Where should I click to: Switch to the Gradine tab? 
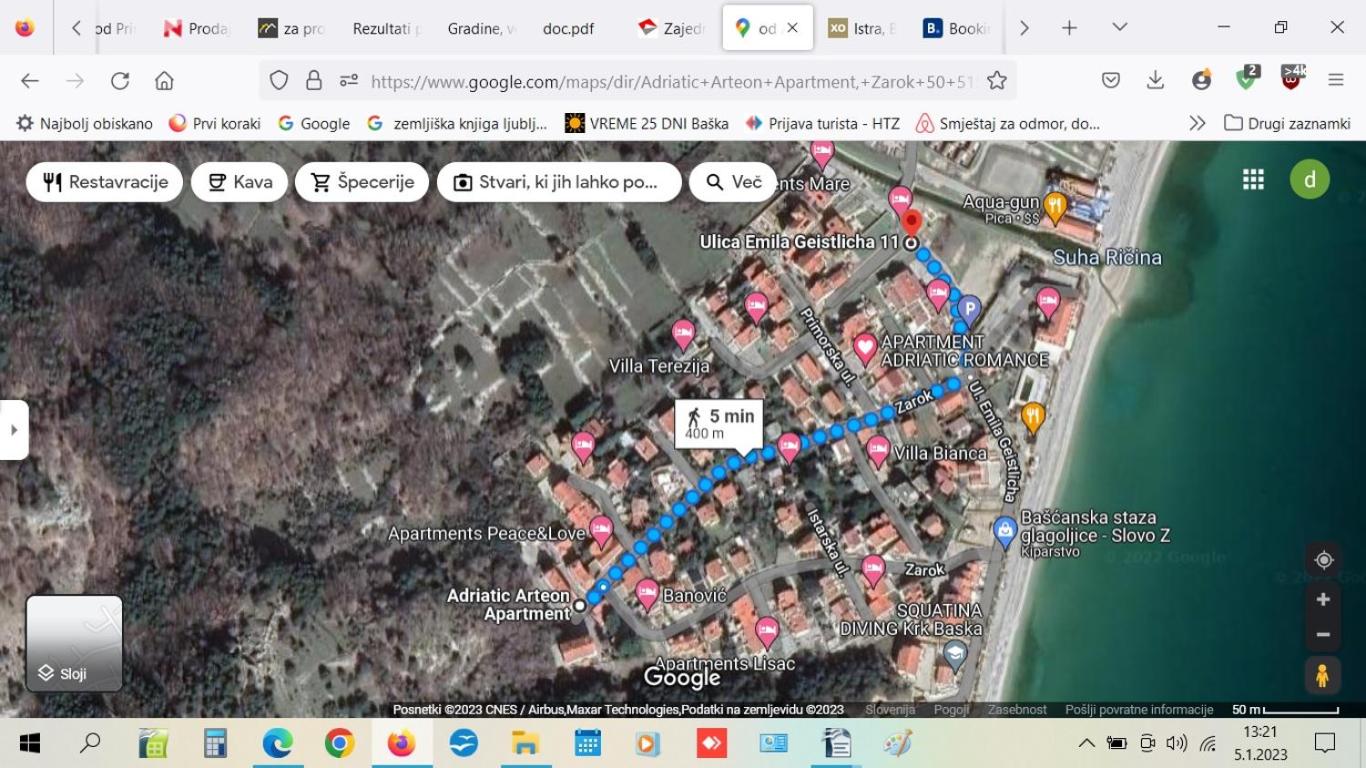point(481,28)
